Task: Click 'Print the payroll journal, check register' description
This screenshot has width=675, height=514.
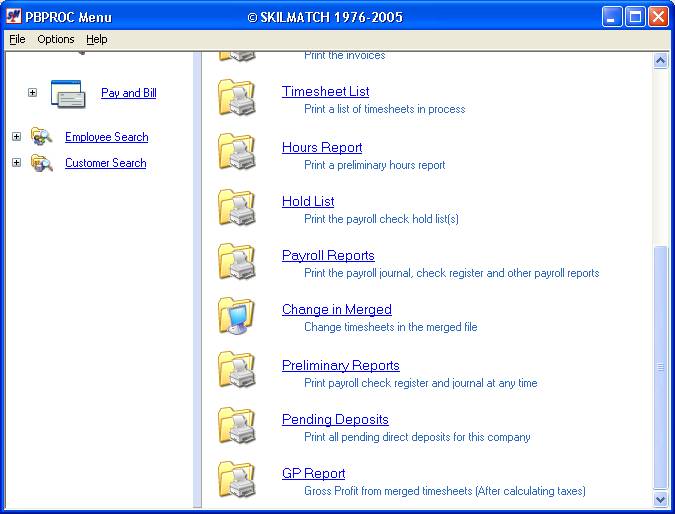Action: [452, 273]
